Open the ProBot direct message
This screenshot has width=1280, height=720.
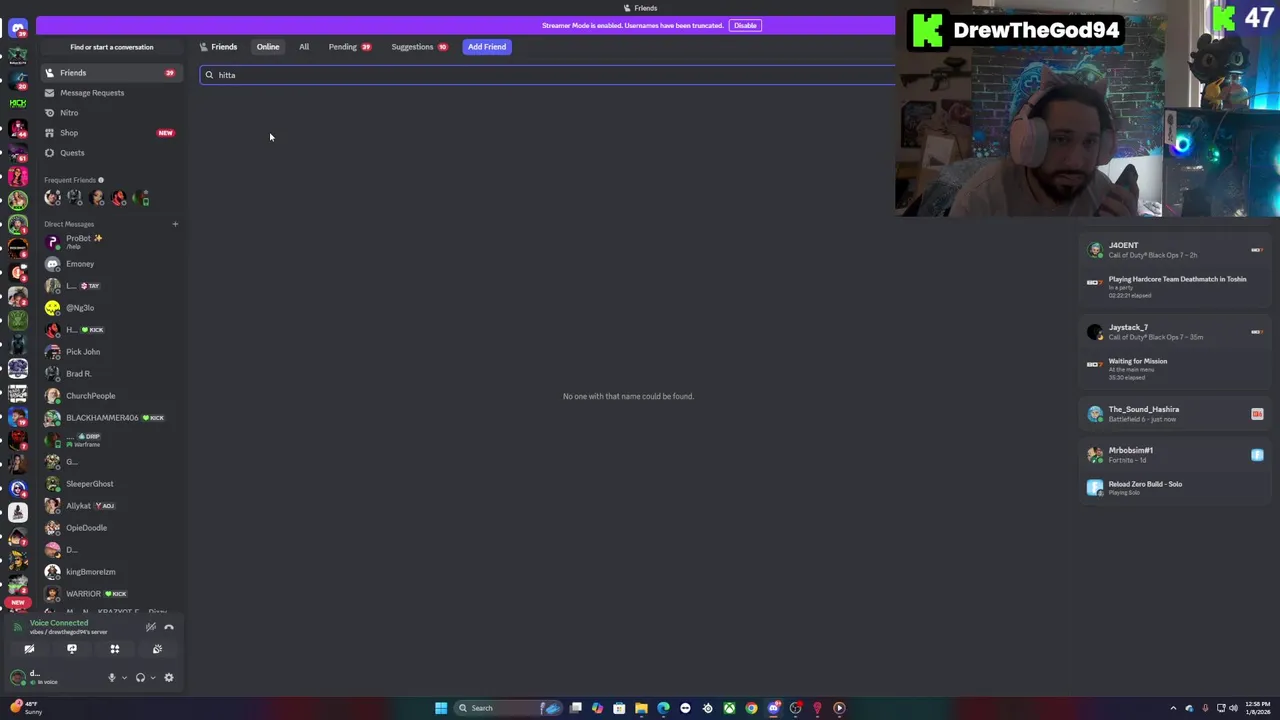click(111, 242)
